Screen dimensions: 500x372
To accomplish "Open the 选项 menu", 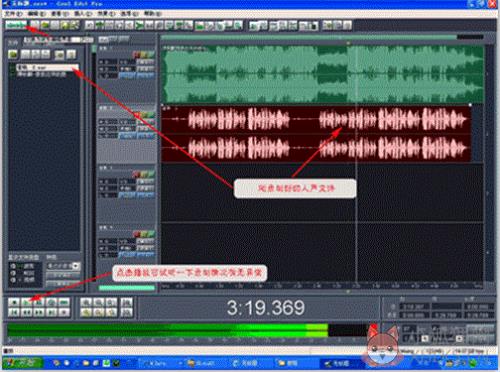I will click(129, 14).
